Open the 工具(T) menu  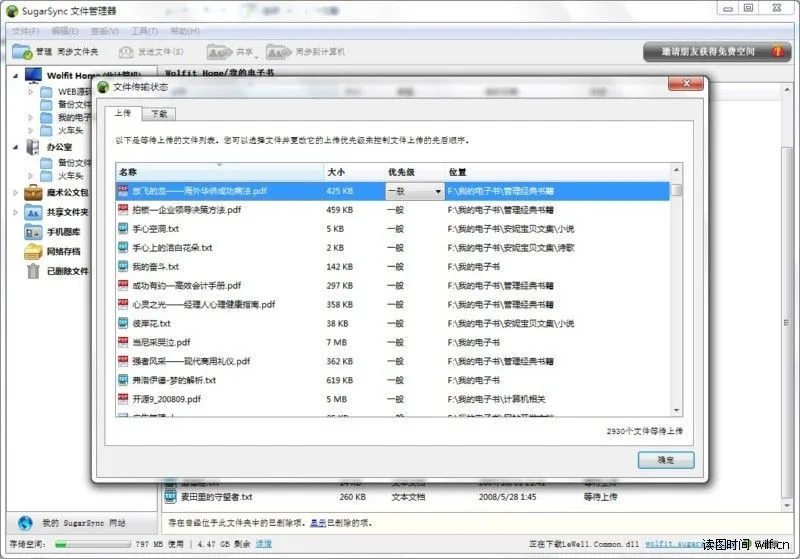(x=144, y=31)
